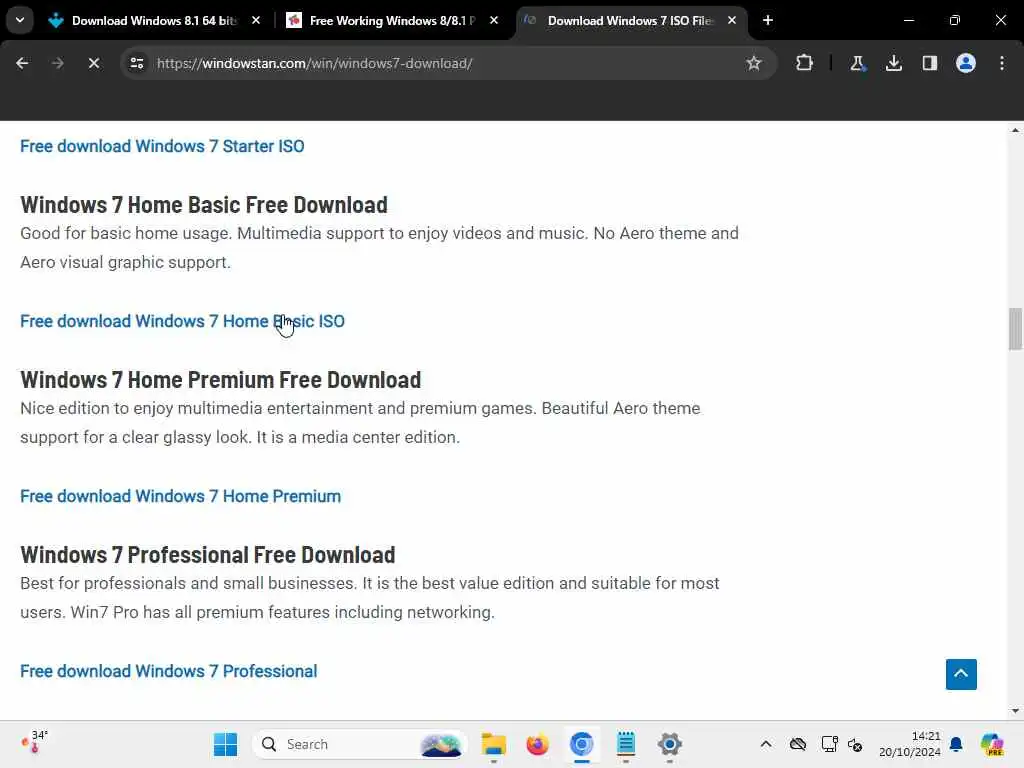Open Free download Windows 7 Starter ISO link

[162, 146]
